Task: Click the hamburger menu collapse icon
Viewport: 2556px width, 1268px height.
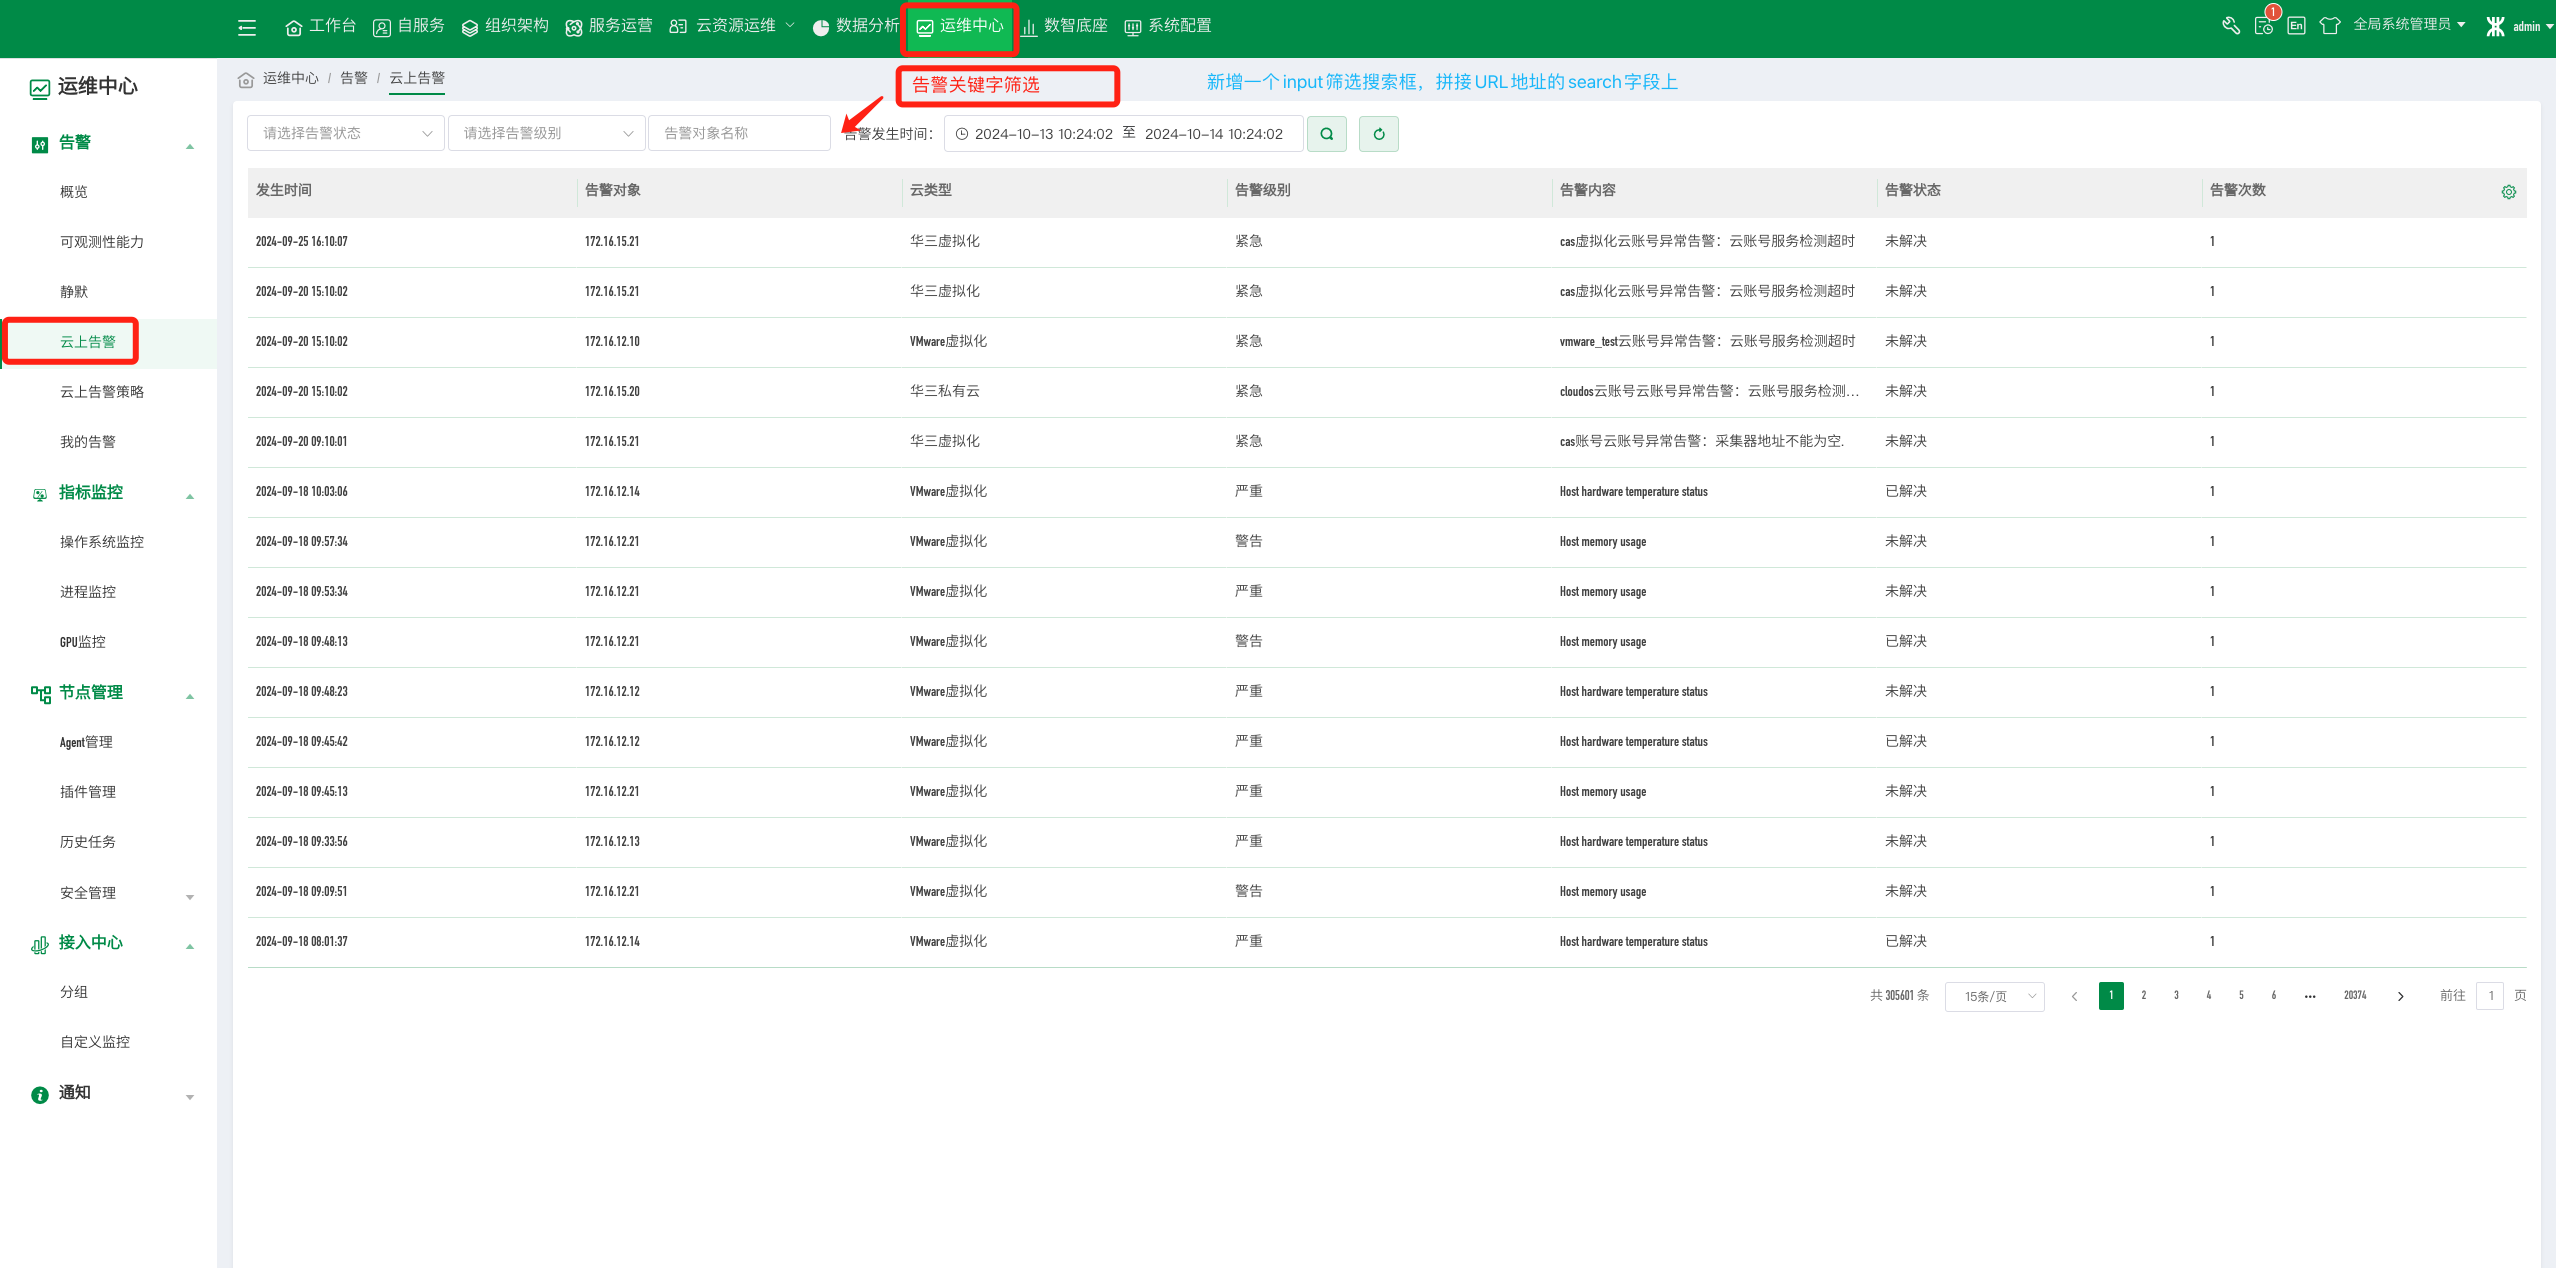Action: pyautogui.click(x=247, y=28)
